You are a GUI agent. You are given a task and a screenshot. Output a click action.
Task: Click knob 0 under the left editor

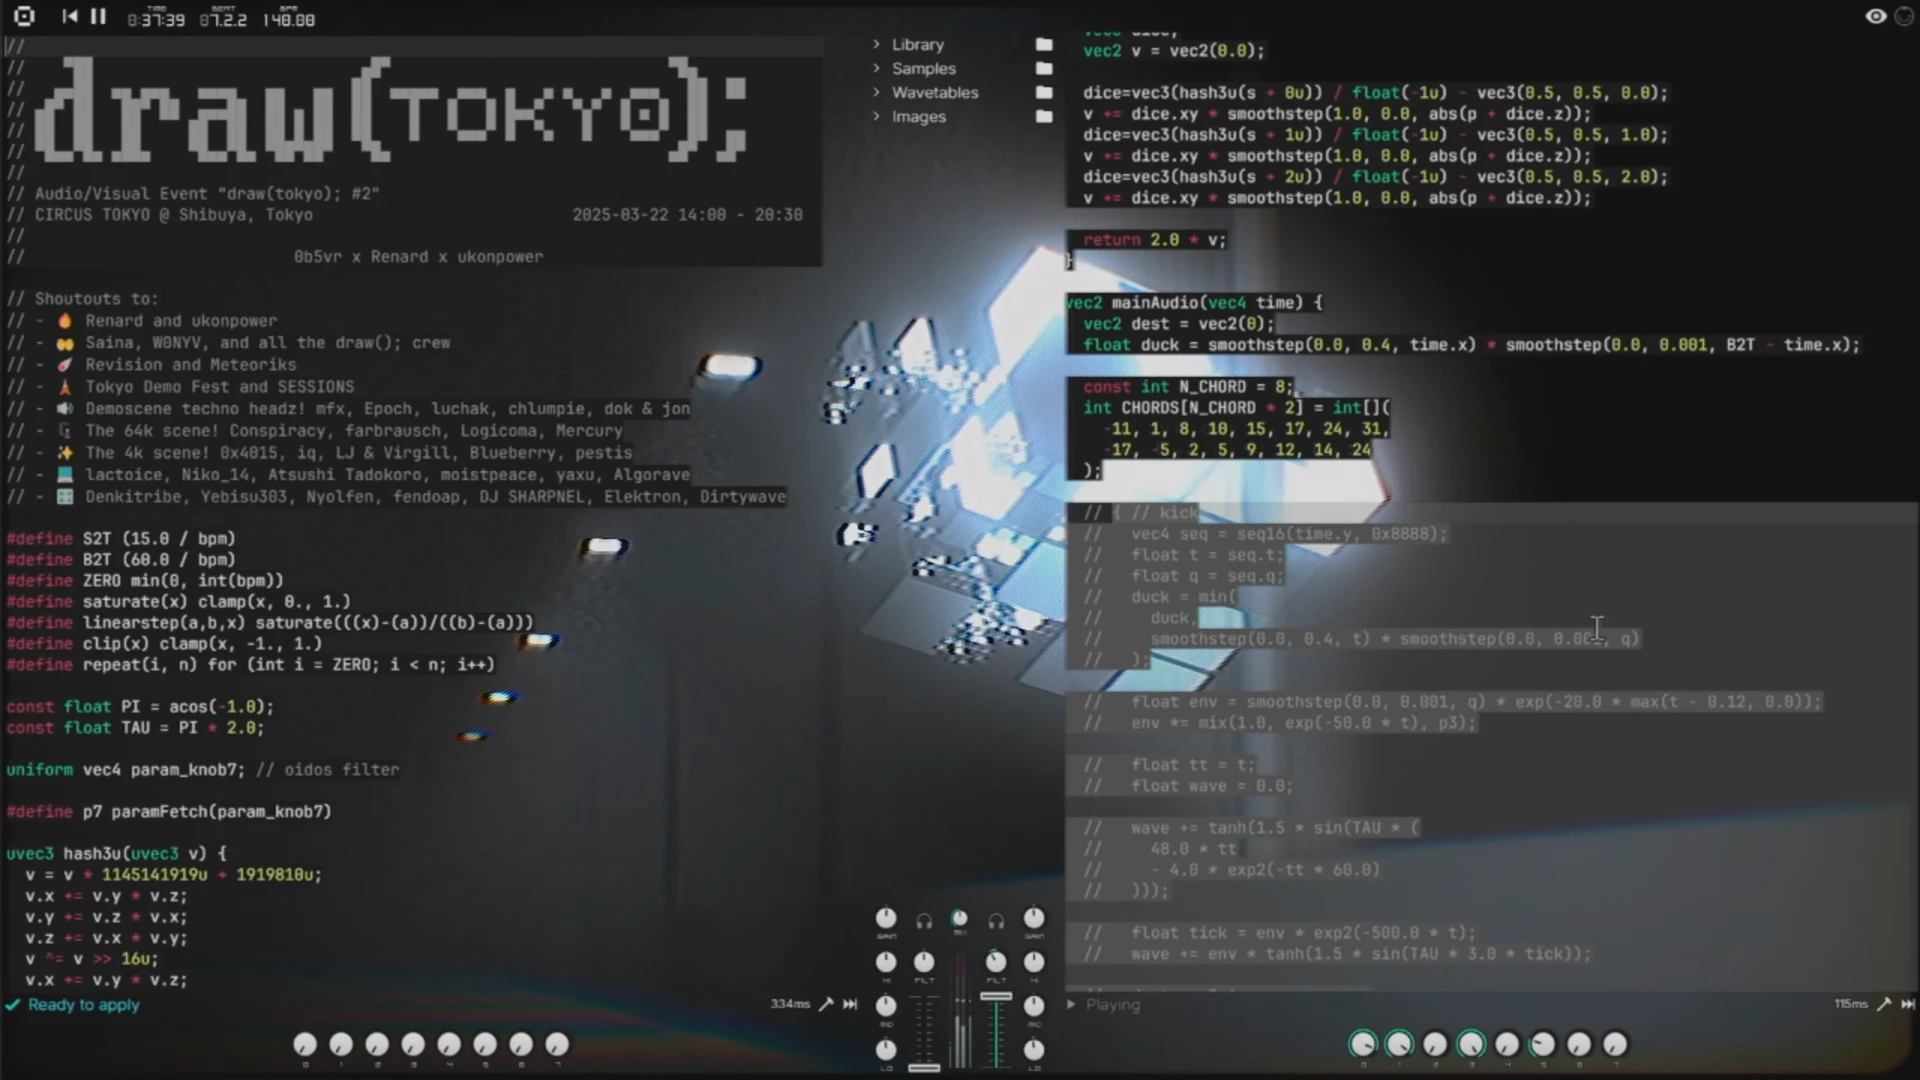305,1045
